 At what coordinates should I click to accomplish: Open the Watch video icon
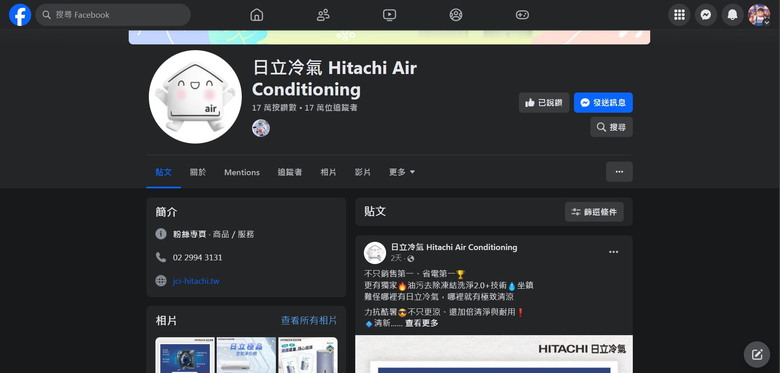pos(390,15)
